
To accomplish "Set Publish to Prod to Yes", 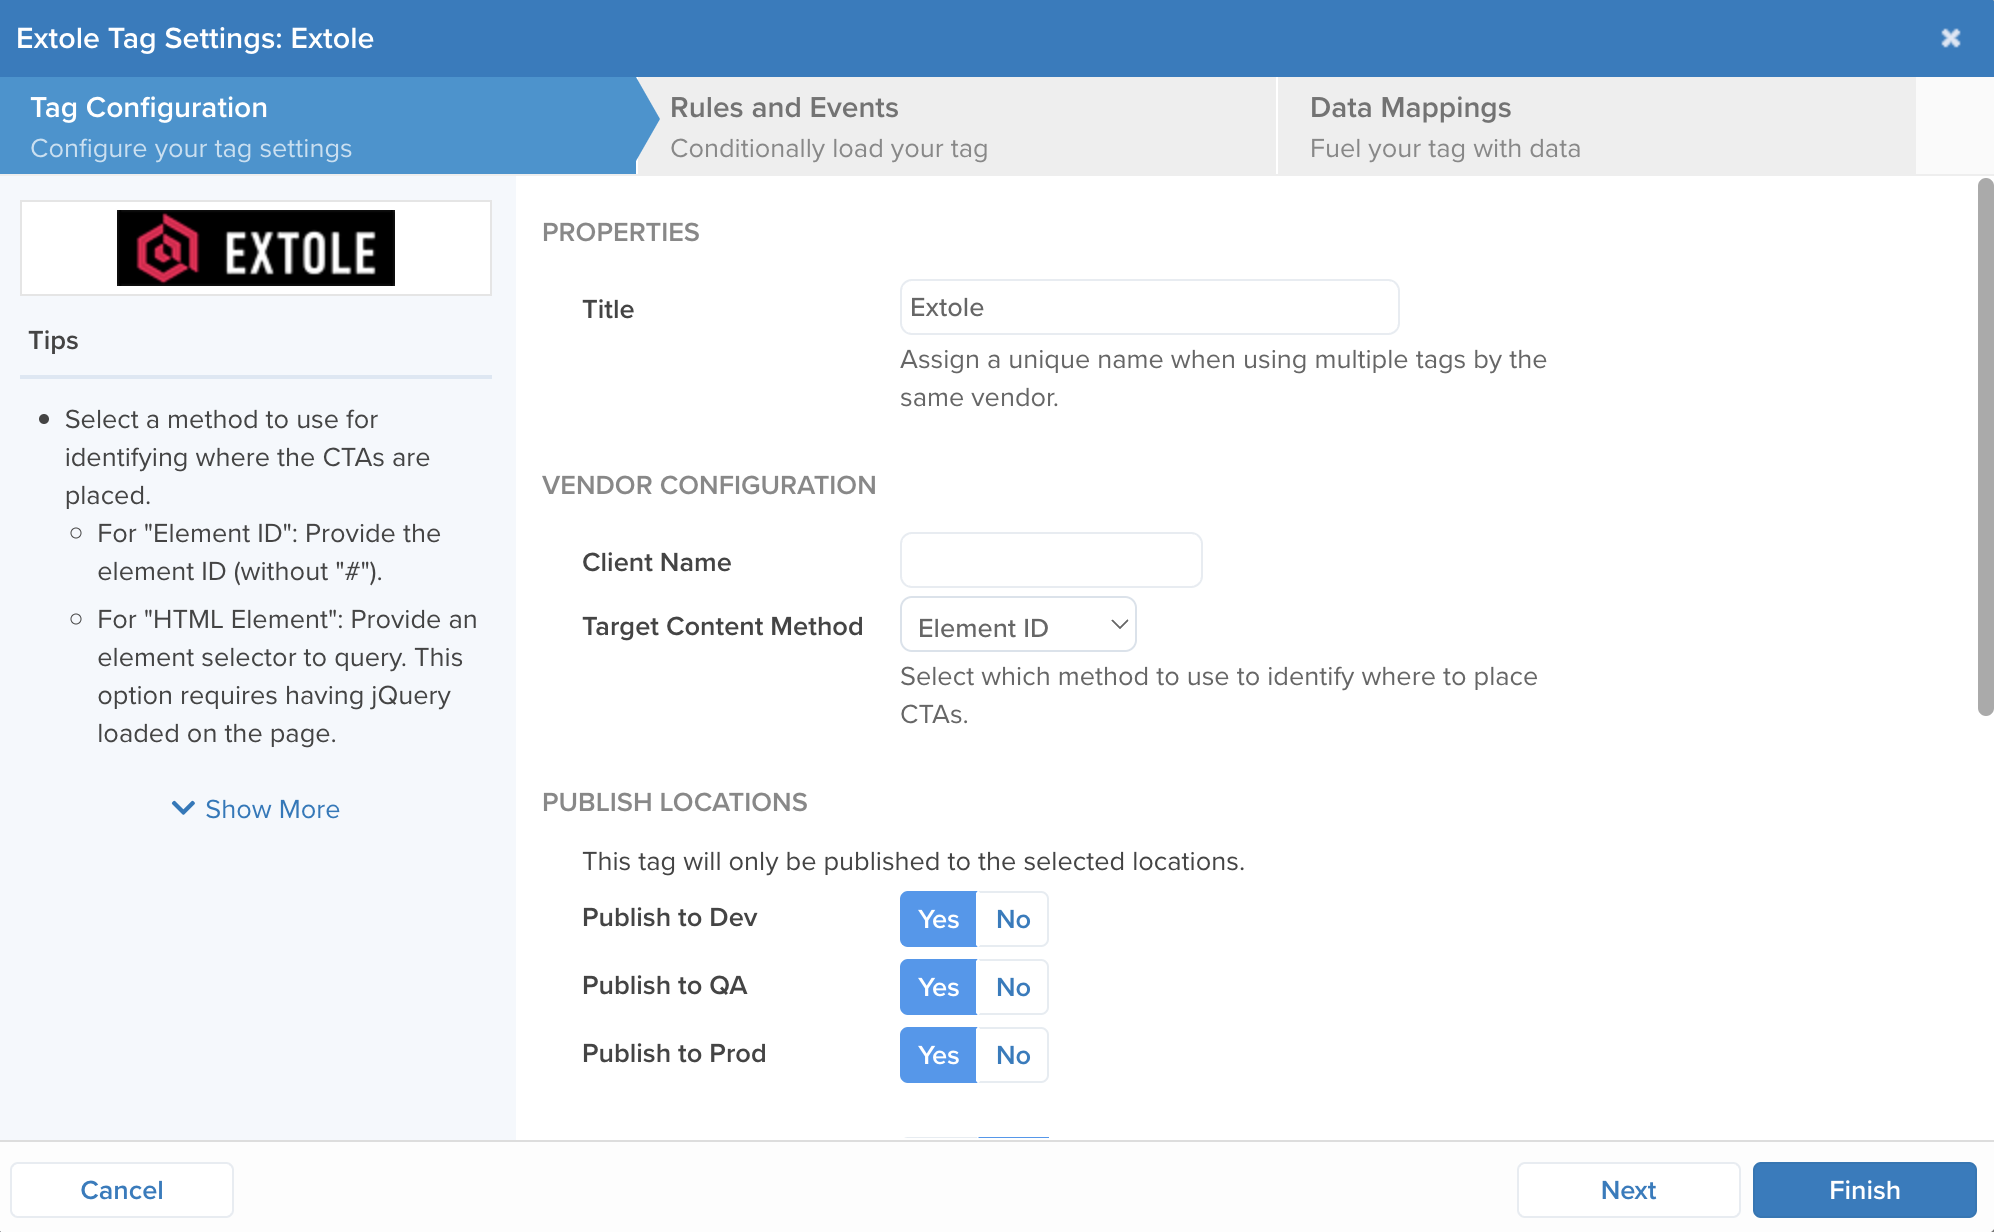I will [x=938, y=1055].
